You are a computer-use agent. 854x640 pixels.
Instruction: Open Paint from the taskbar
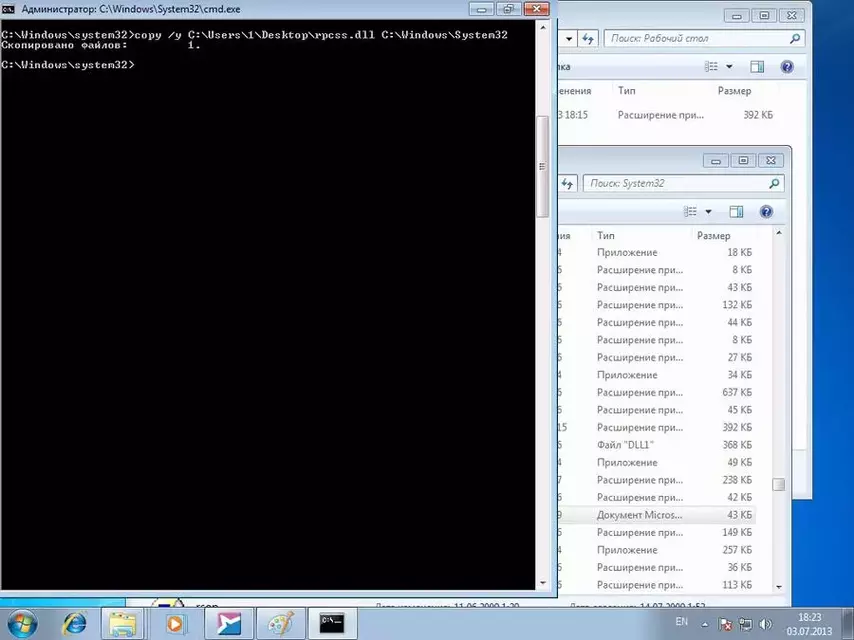pyautogui.click(x=280, y=624)
